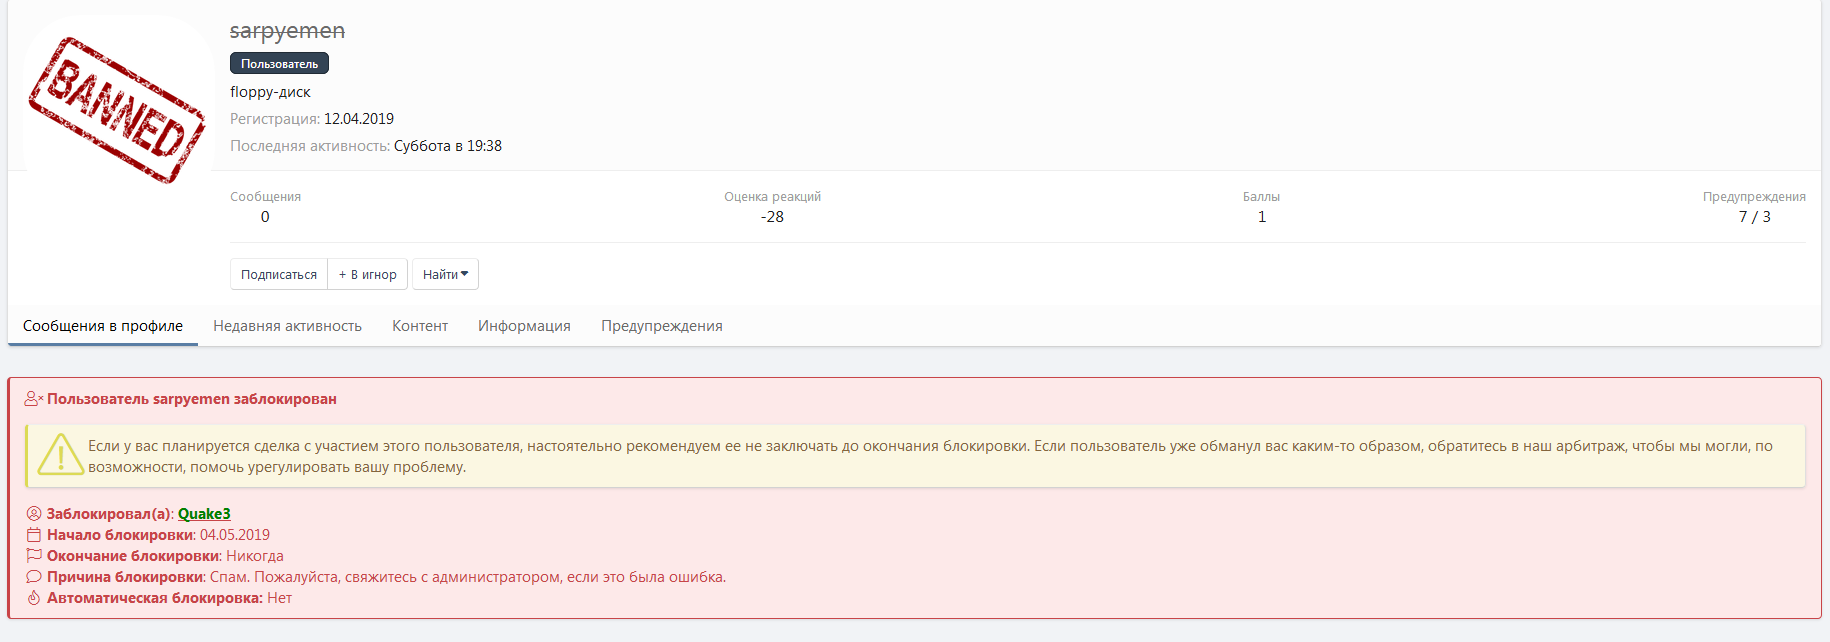Screen dimensions: 1830x642
Task: Click the Оценка реакций value -28
Action: tap(772, 217)
